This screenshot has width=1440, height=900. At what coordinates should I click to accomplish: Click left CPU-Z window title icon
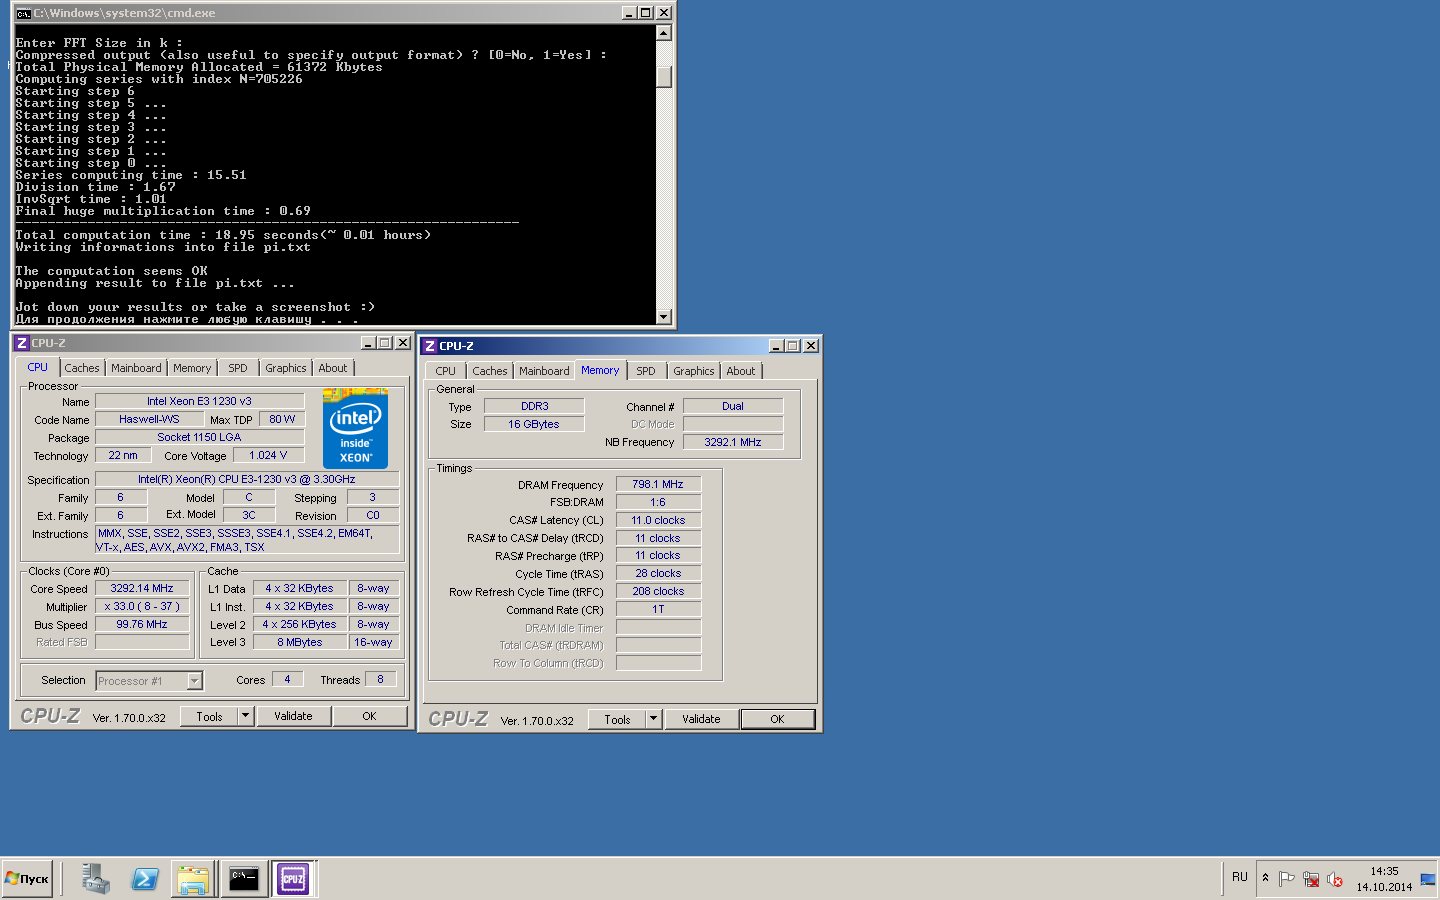coord(22,343)
